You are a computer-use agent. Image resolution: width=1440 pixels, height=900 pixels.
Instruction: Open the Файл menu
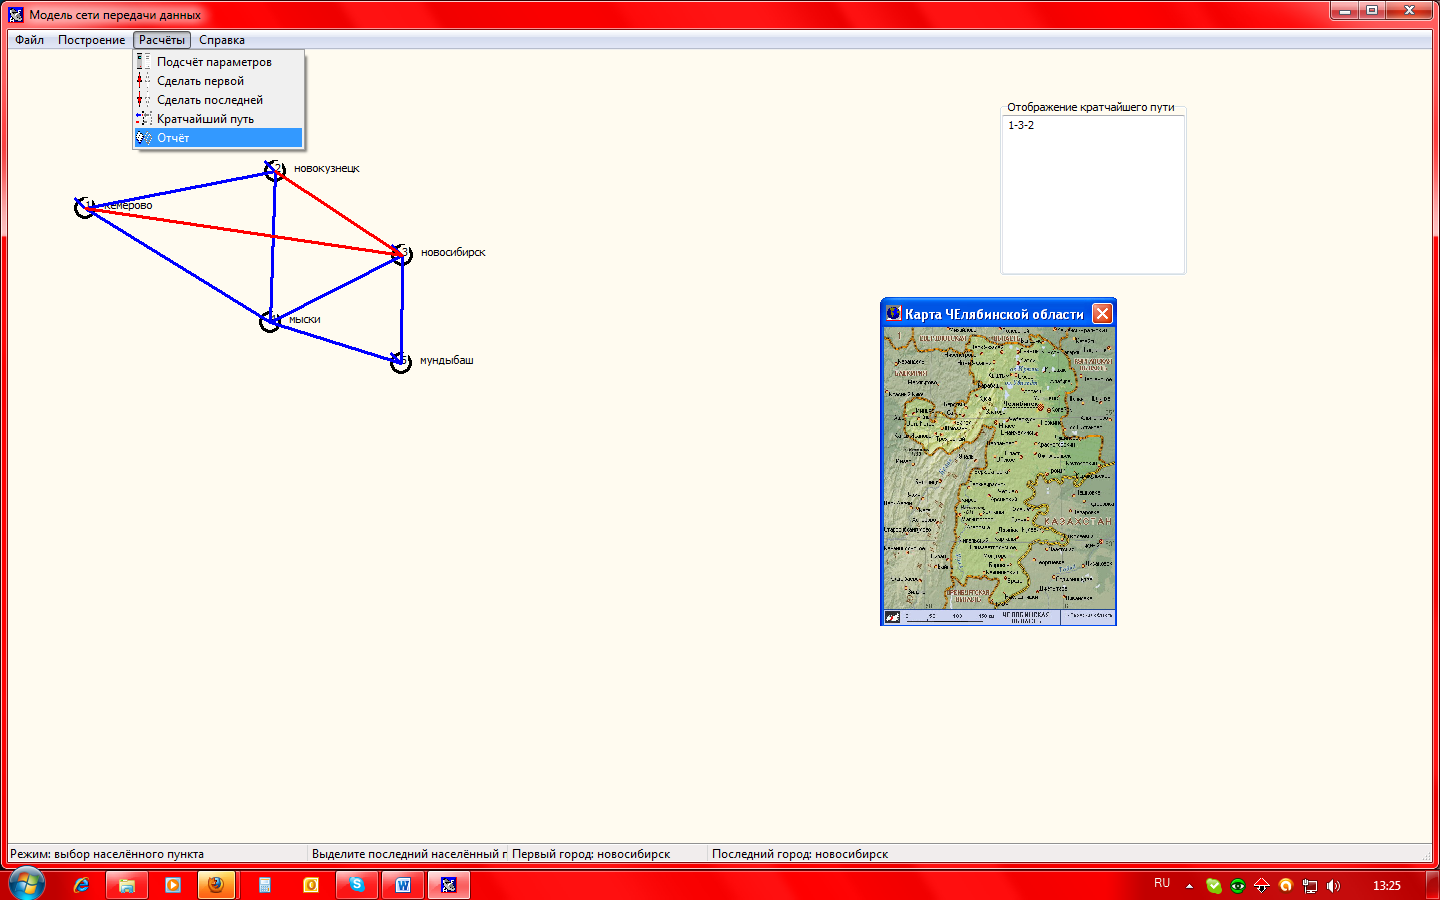pos(29,40)
